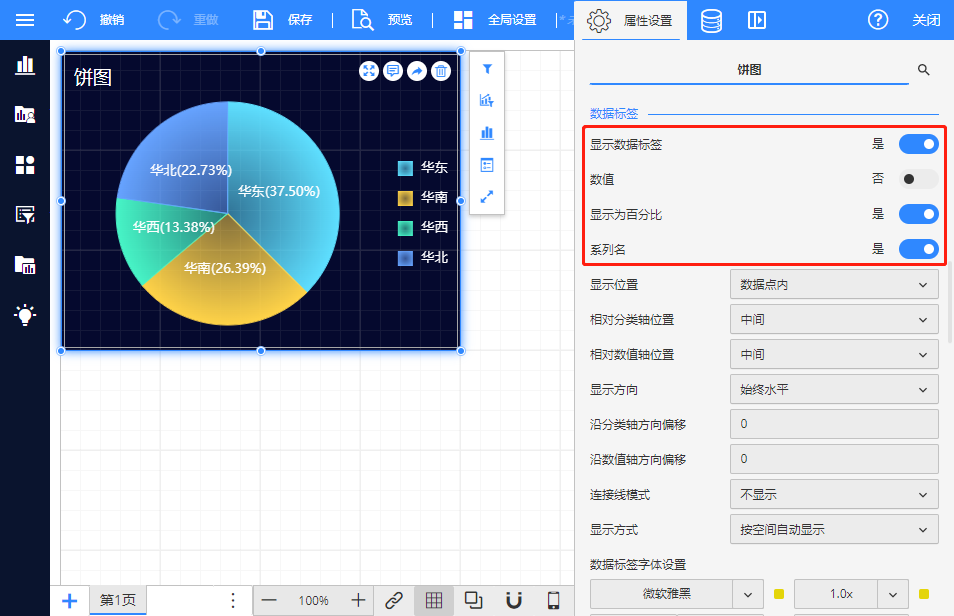Open the 连接线模式 dropdown

pos(834,494)
